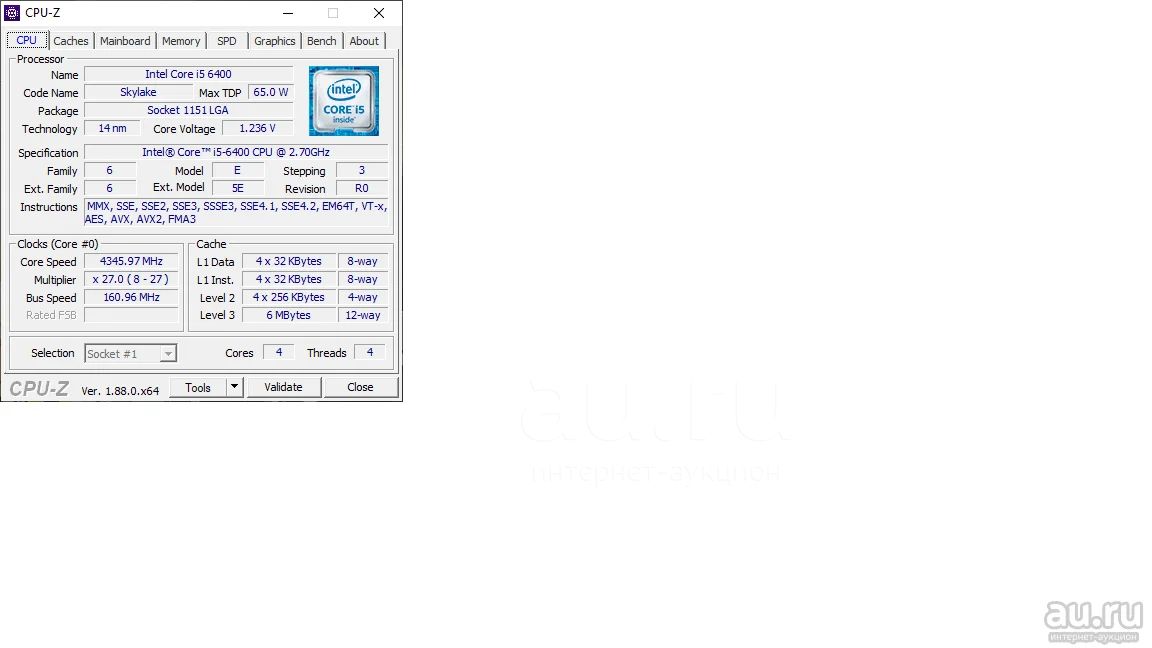Viewport: 1152px width, 648px height.
Task: Click the Level 3 12-way associativity value
Action: point(362,315)
